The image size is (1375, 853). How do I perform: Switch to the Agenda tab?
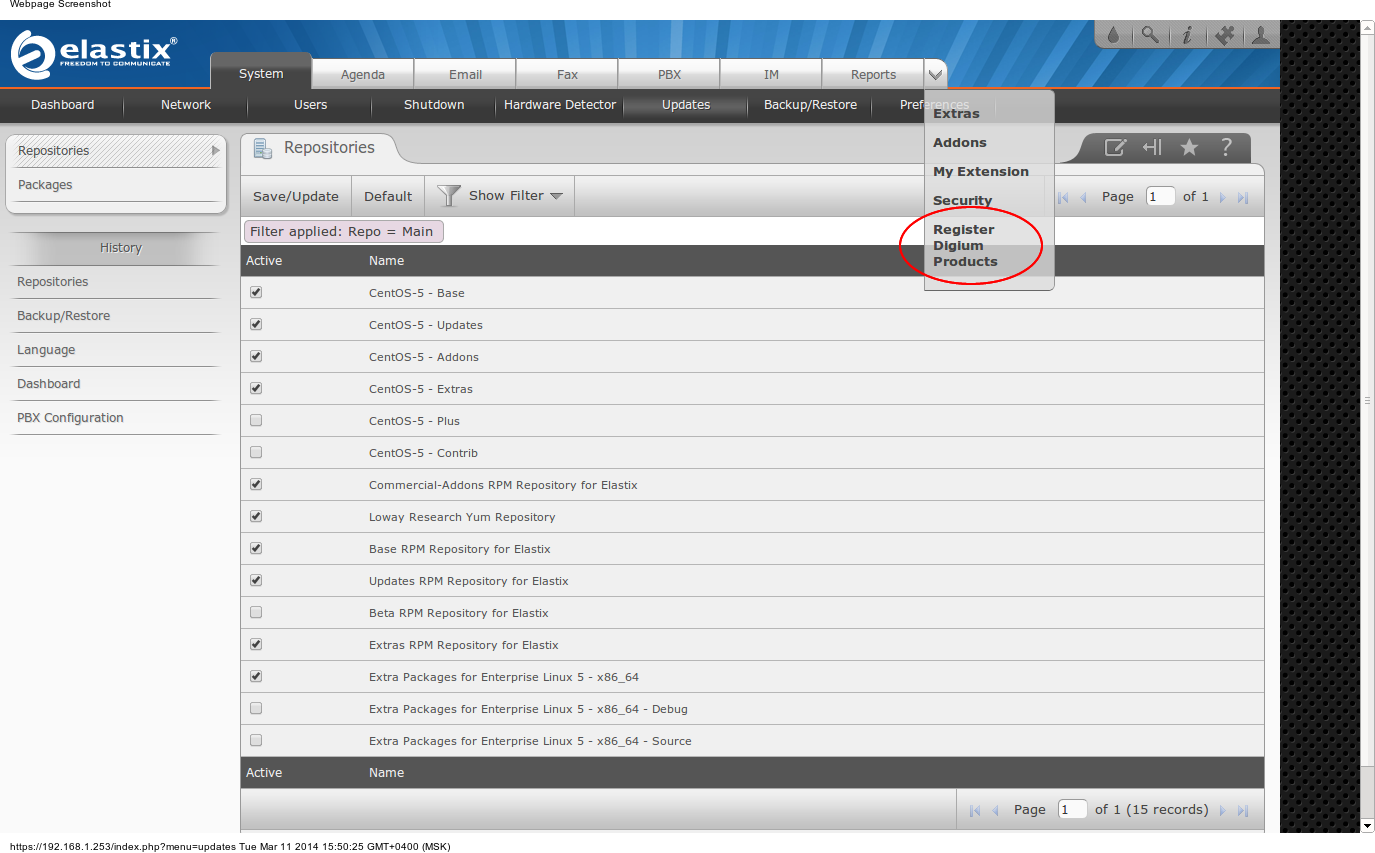point(363,74)
